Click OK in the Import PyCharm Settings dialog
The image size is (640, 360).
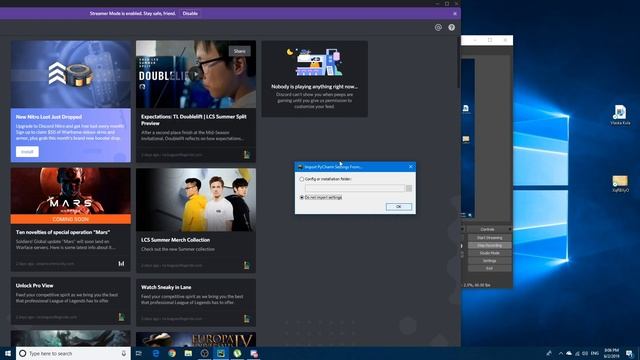coord(398,207)
